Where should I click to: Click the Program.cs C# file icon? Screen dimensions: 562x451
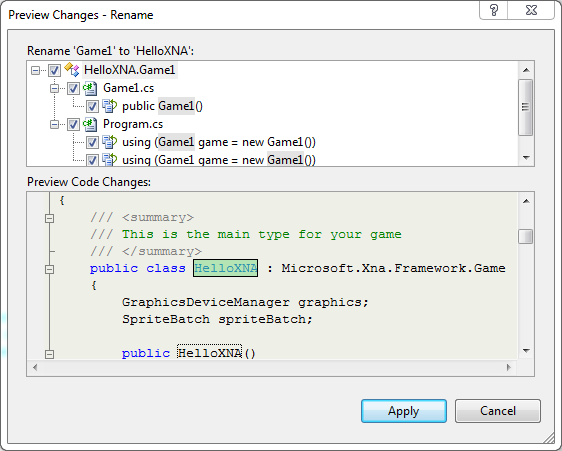pos(90,124)
